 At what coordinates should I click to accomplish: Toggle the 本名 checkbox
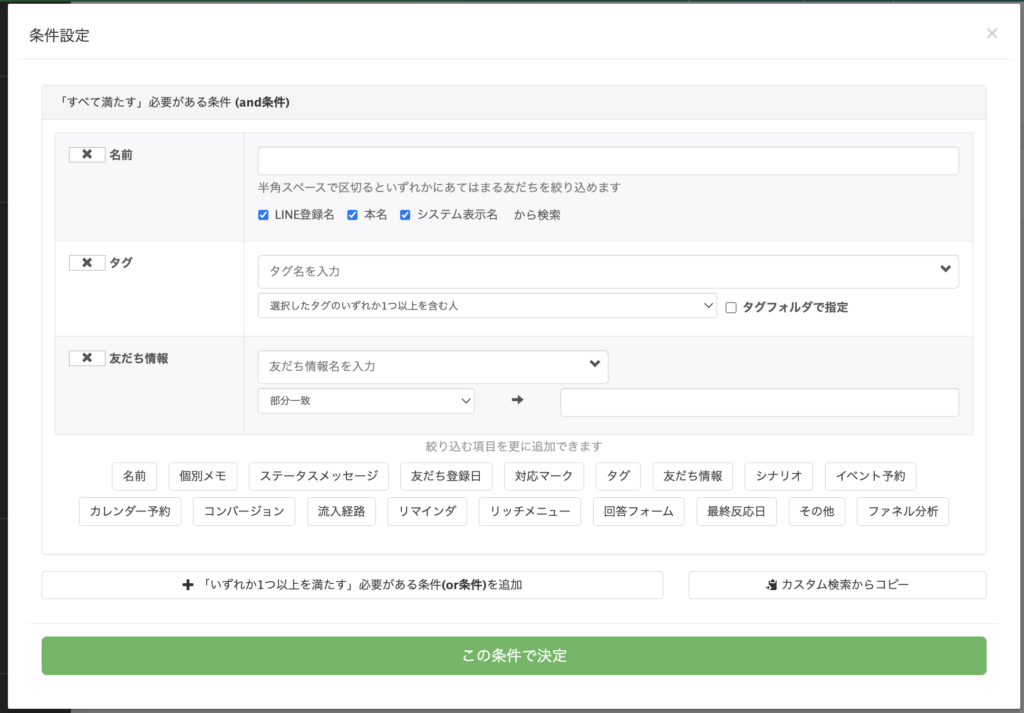[352, 215]
